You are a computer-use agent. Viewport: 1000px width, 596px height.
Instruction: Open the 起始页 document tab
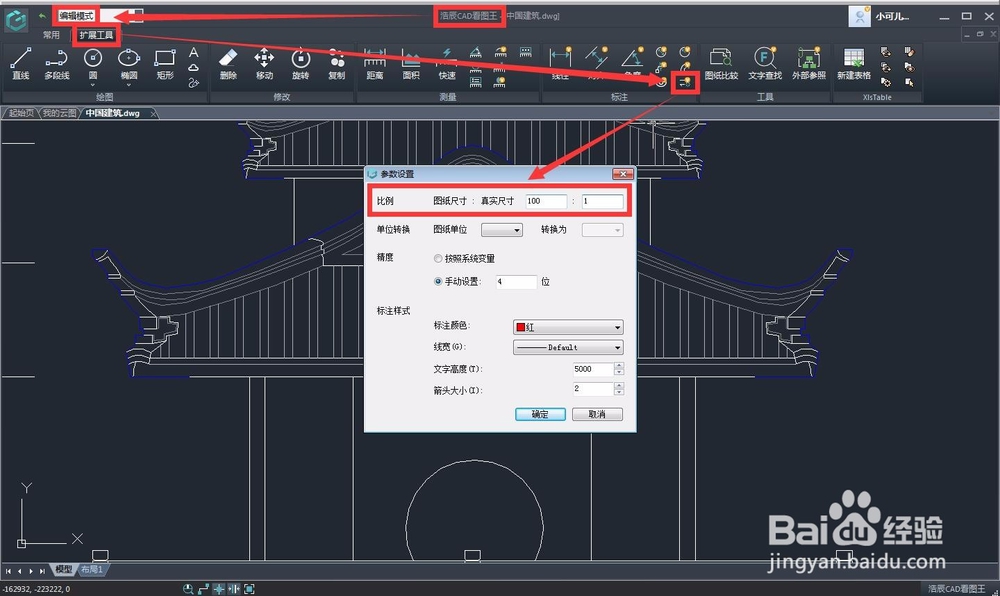tap(21, 113)
